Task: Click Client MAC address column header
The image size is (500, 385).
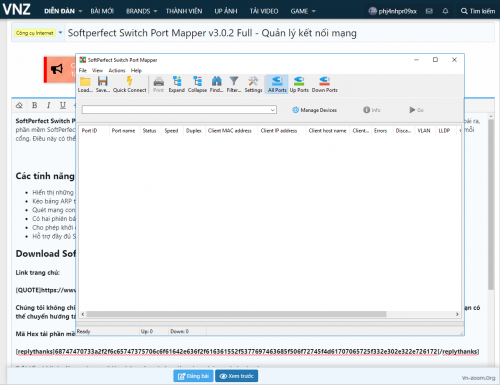Action: click(x=232, y=131)
